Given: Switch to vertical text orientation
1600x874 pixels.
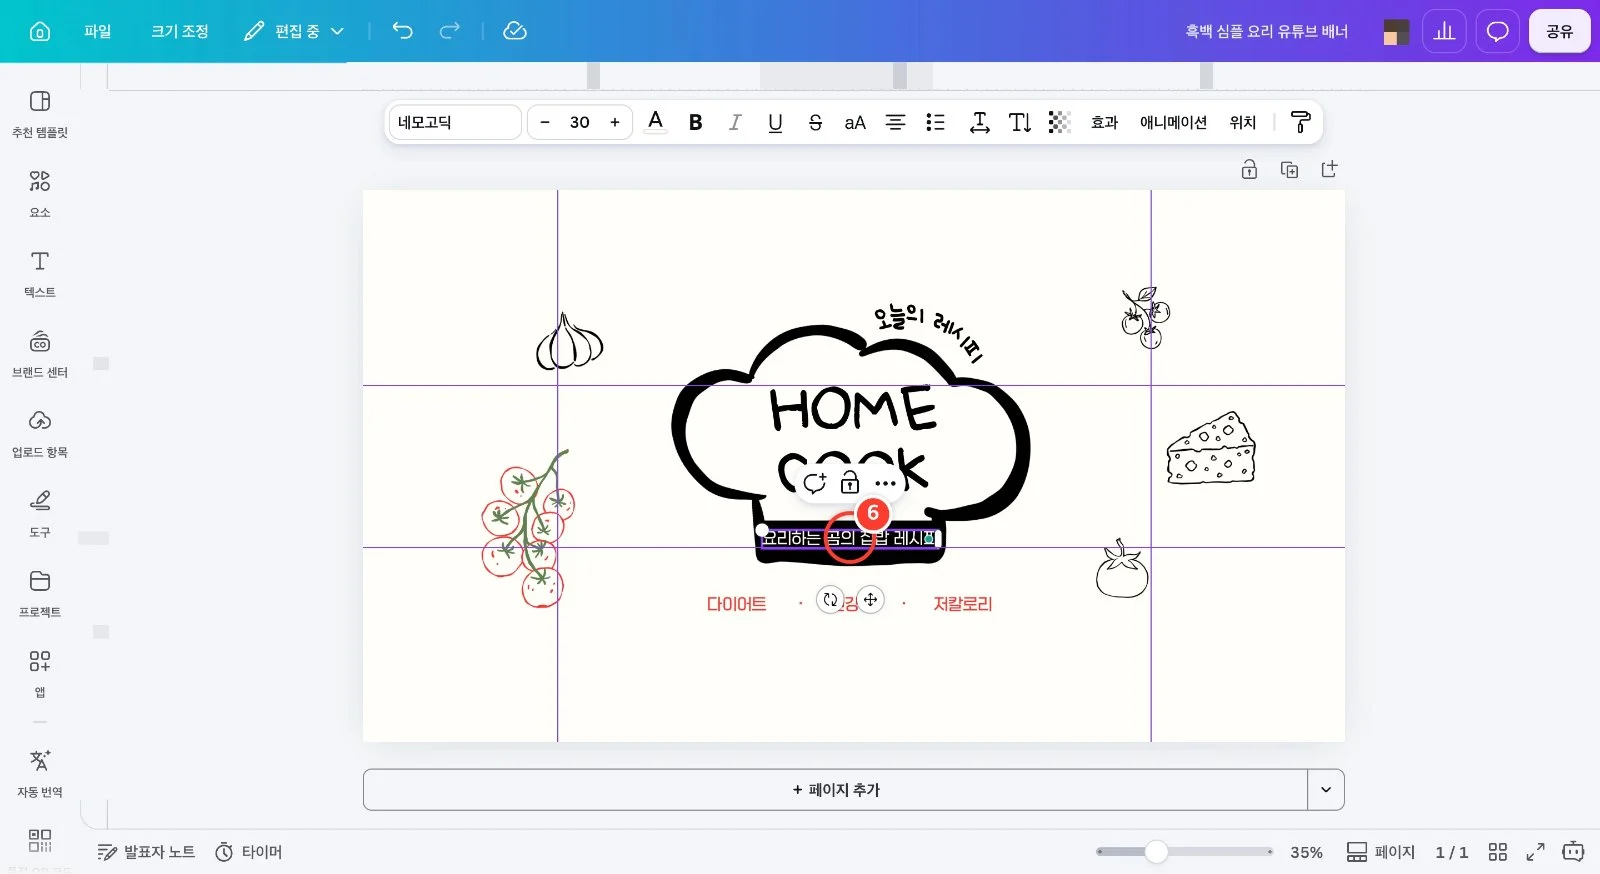Looking at the screenshot, I should [1020, 122].
